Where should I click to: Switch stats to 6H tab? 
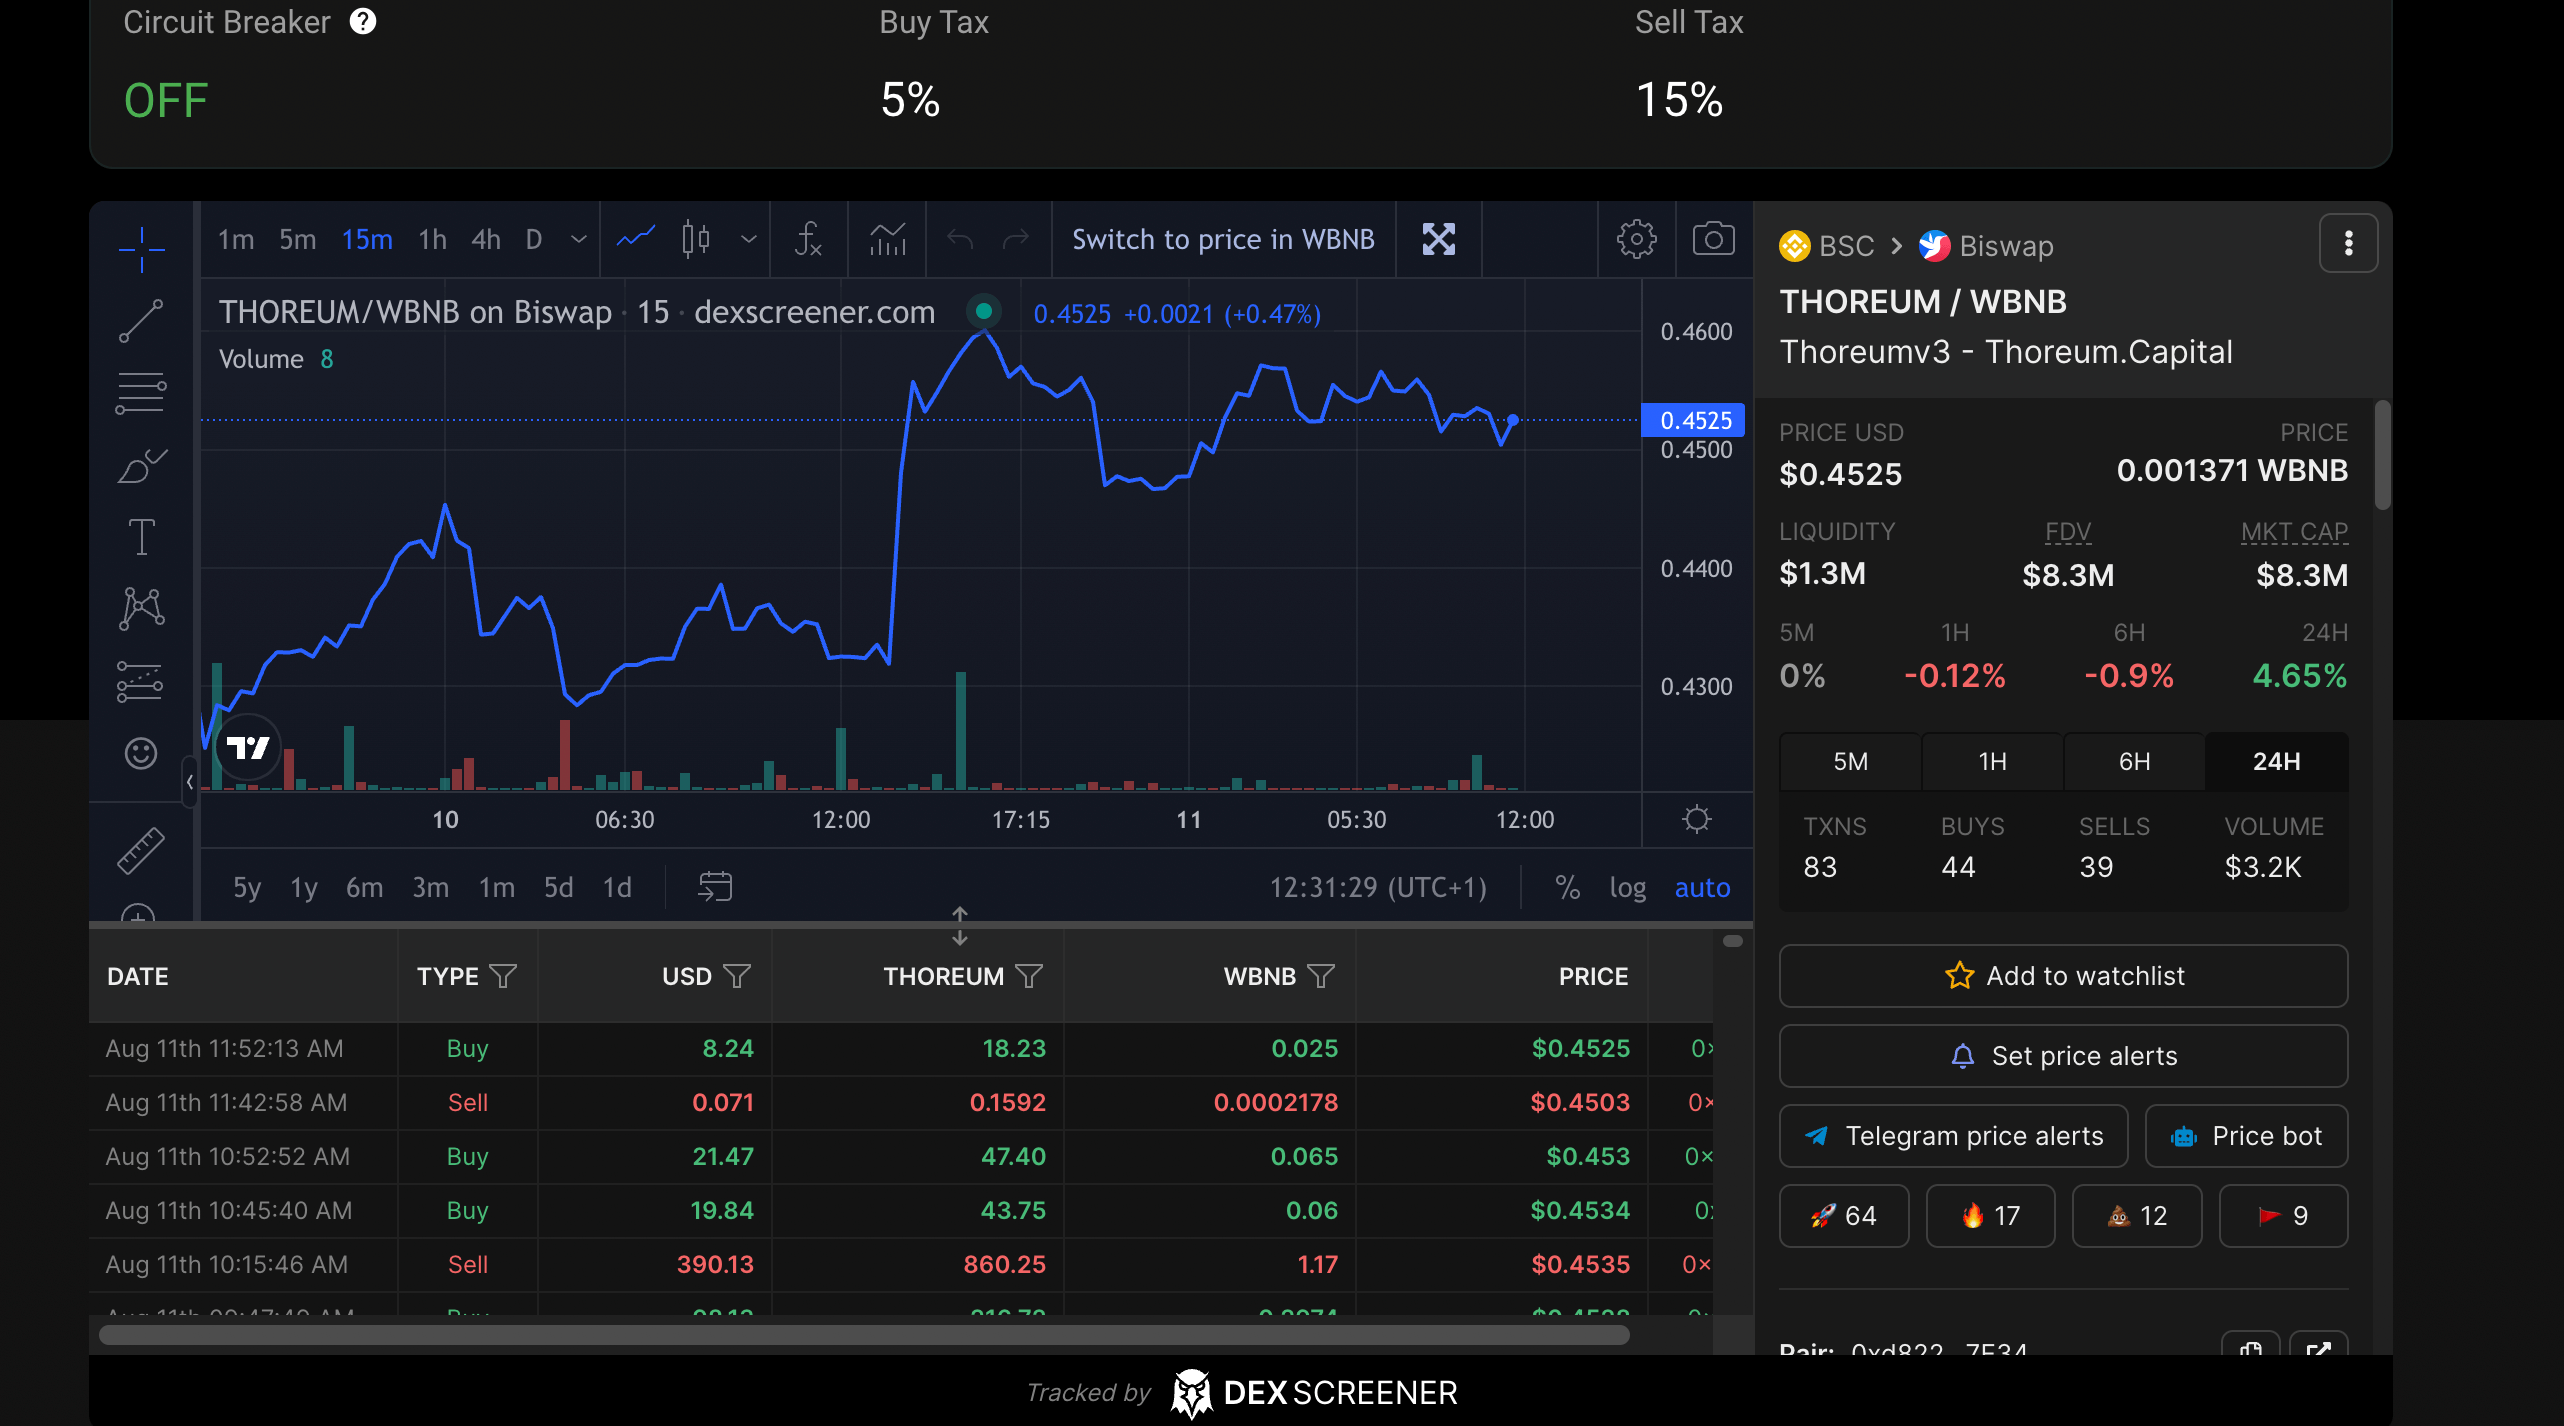coord(2134,761)
